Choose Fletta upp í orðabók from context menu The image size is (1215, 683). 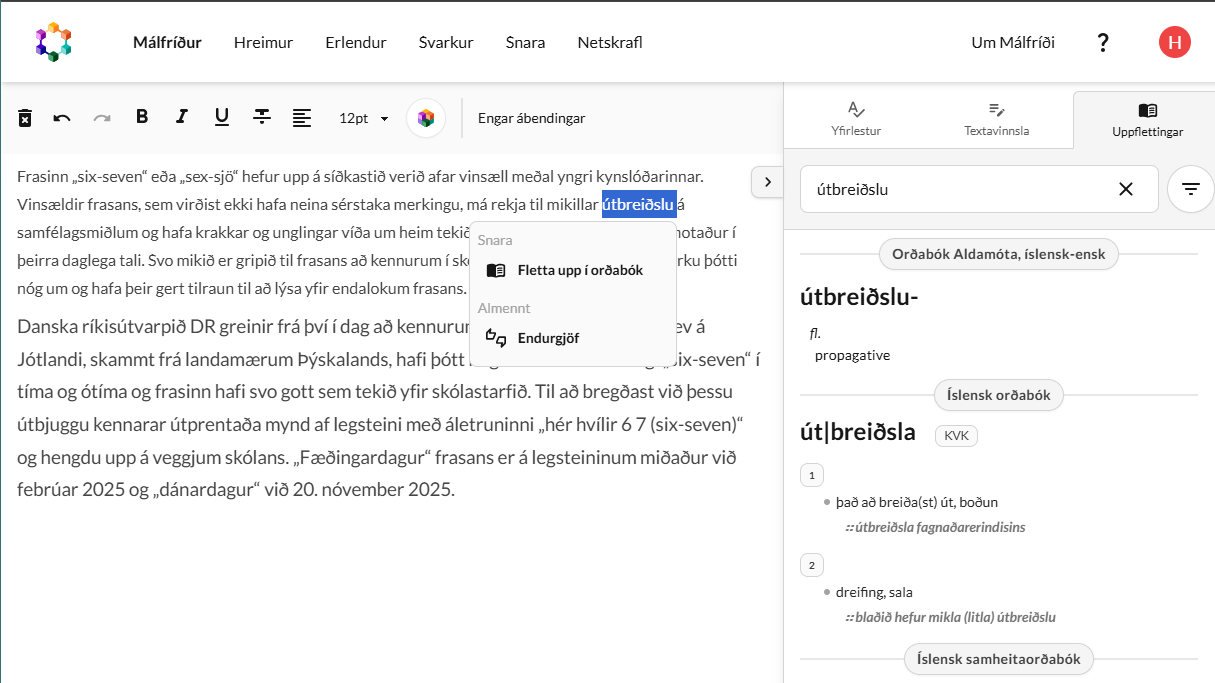point(573,270)
